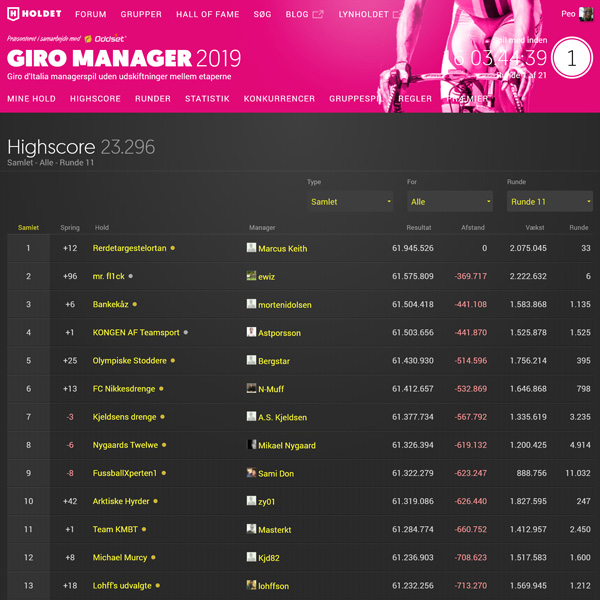
Task: Click the yellow dot next to Olympiske Stoddere
Action: (x=173, y=360)
